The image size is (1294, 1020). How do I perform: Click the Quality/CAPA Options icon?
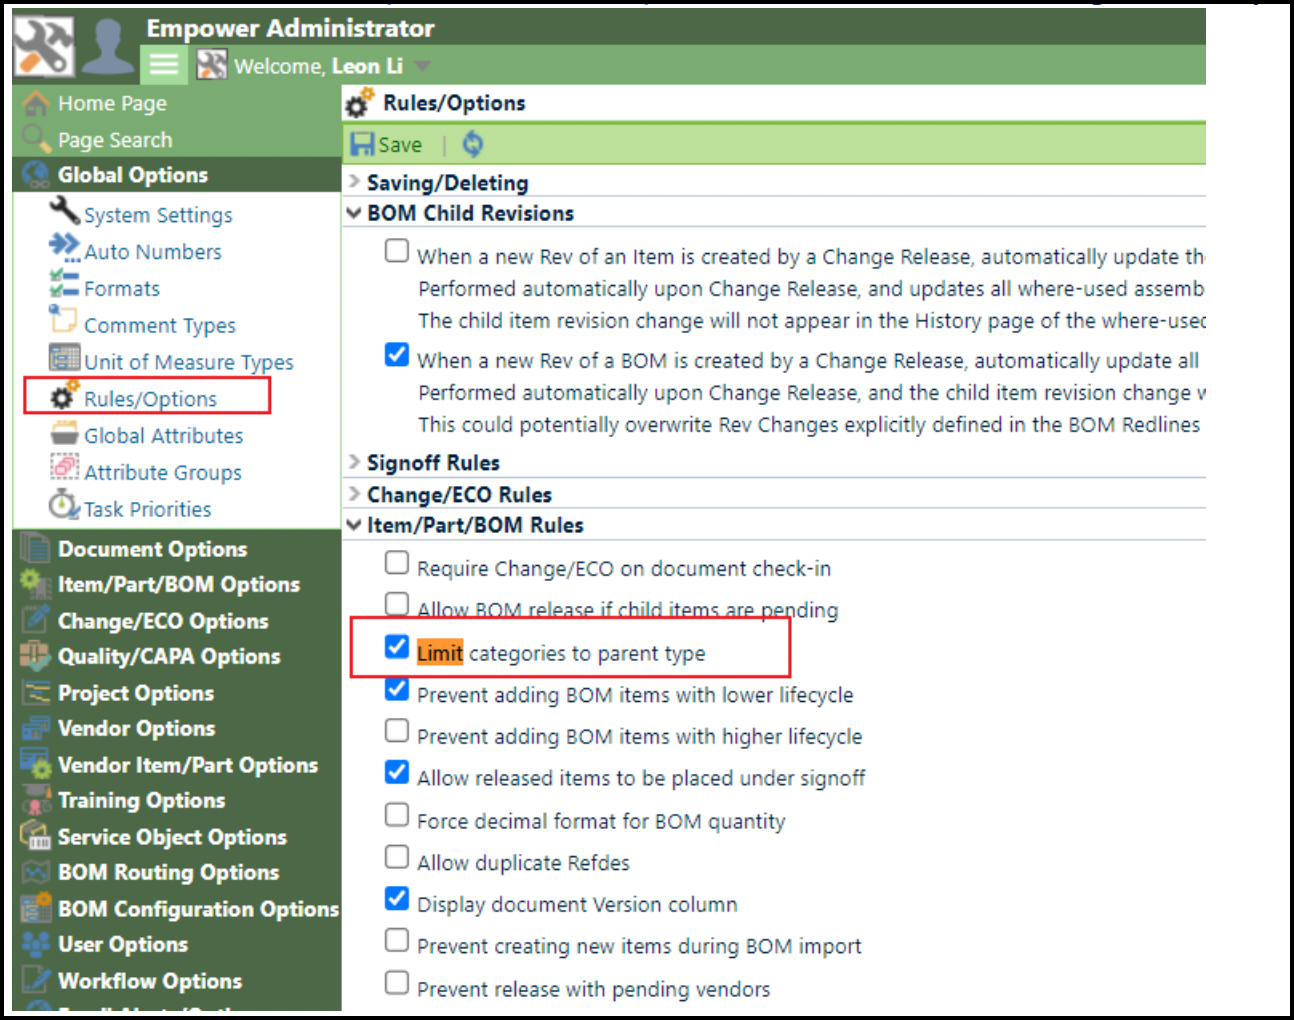click(x=34, y=656)
